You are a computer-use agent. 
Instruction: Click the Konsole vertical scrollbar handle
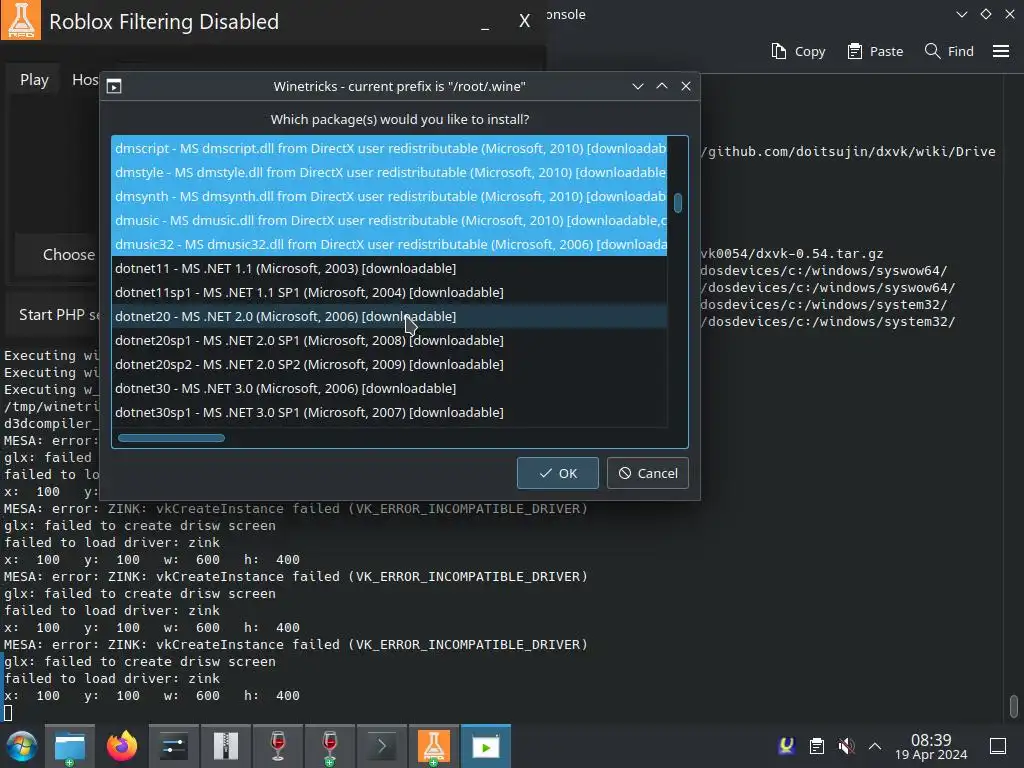(1014, 706)
